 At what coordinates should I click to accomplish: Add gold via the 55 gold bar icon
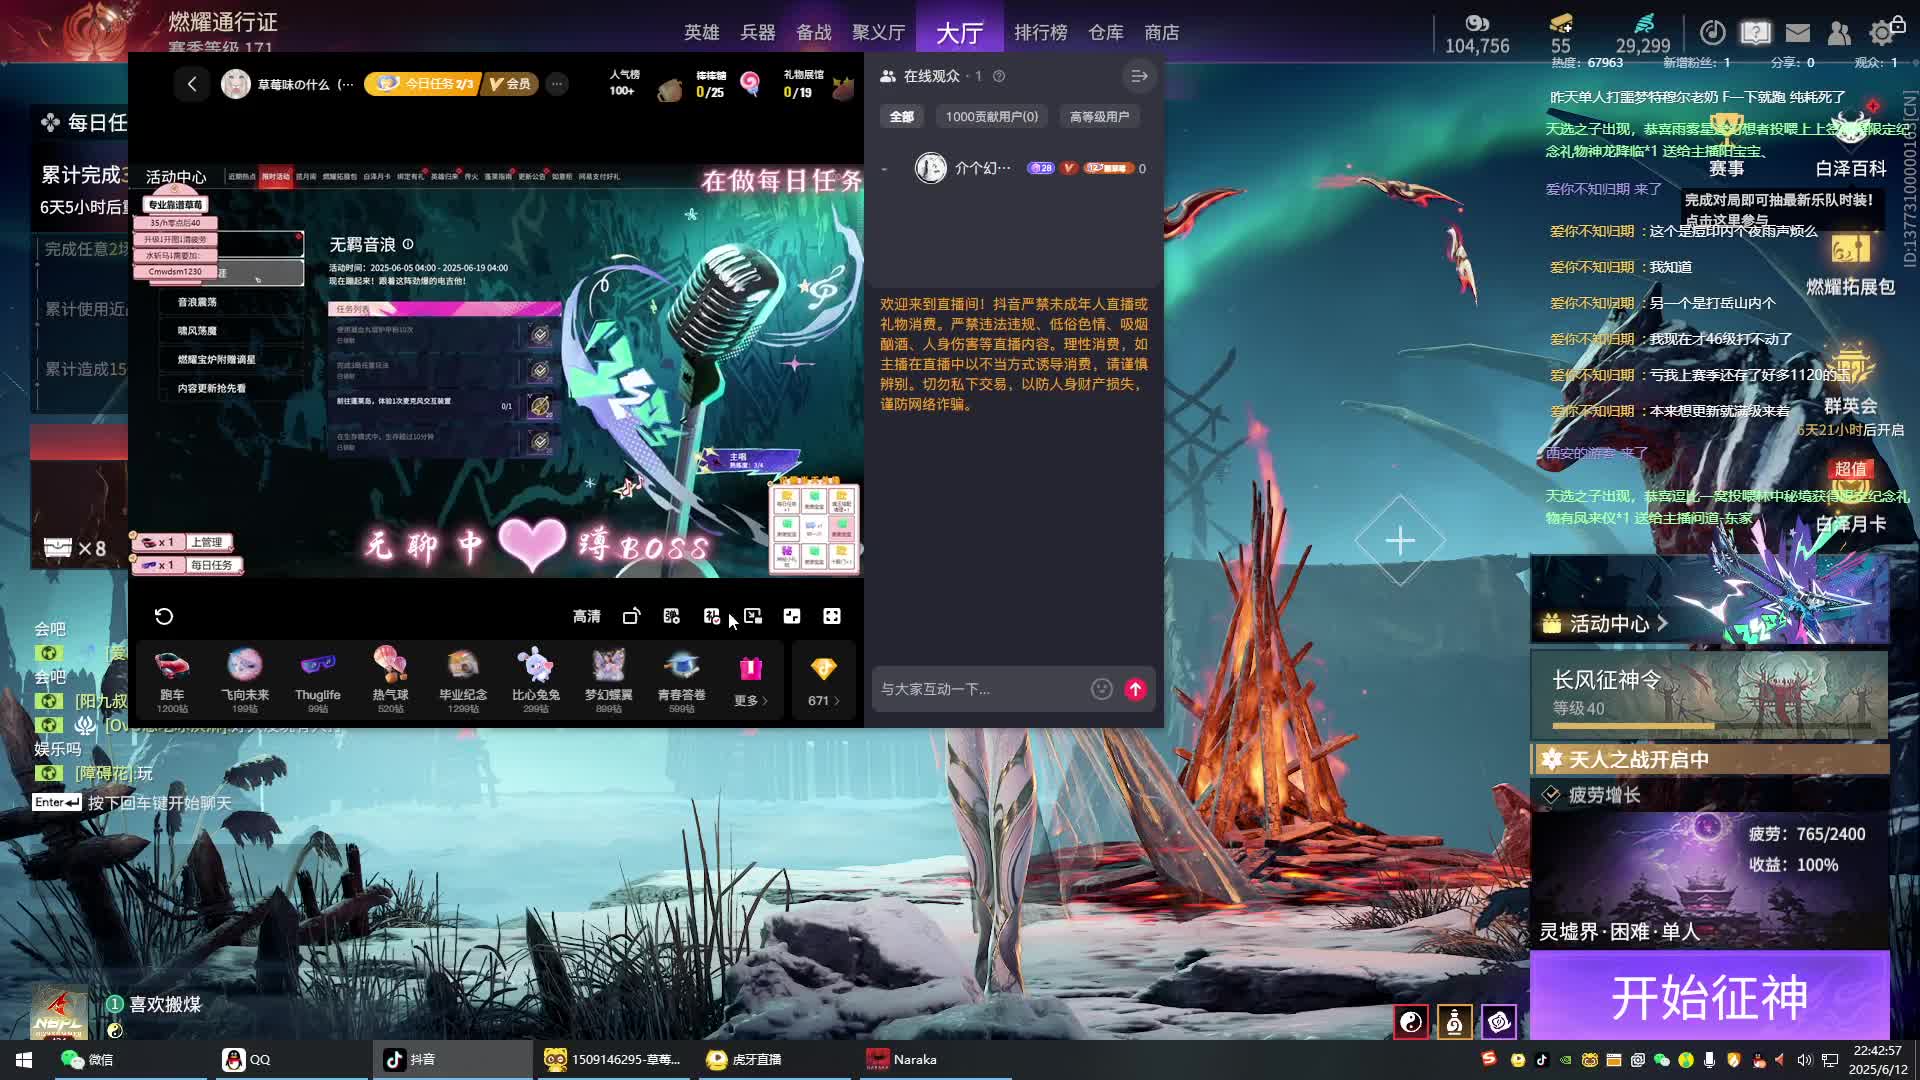pos(1561,23)
